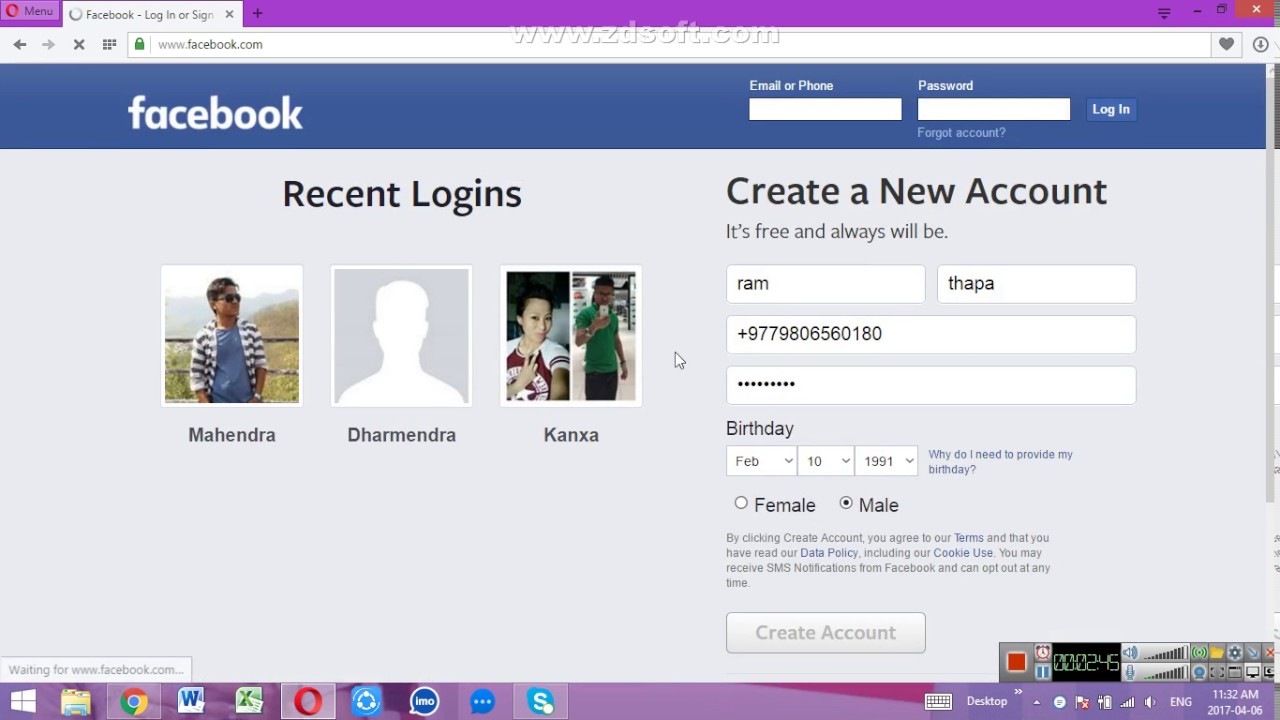Toggle the recorder webcam icon
Screen dimensions: 1280x720
pos(1199,672)
